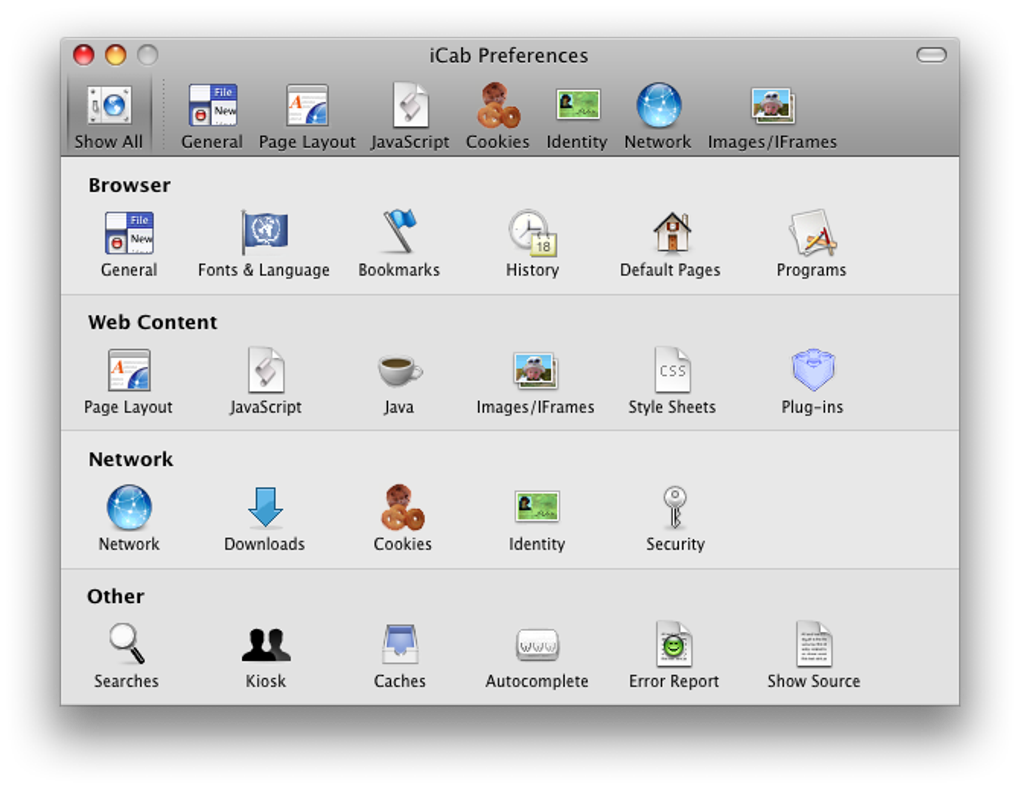The height and width of the screenshot is (789, 1020).
Task: Open the History preferences
Action: point(533,245)
